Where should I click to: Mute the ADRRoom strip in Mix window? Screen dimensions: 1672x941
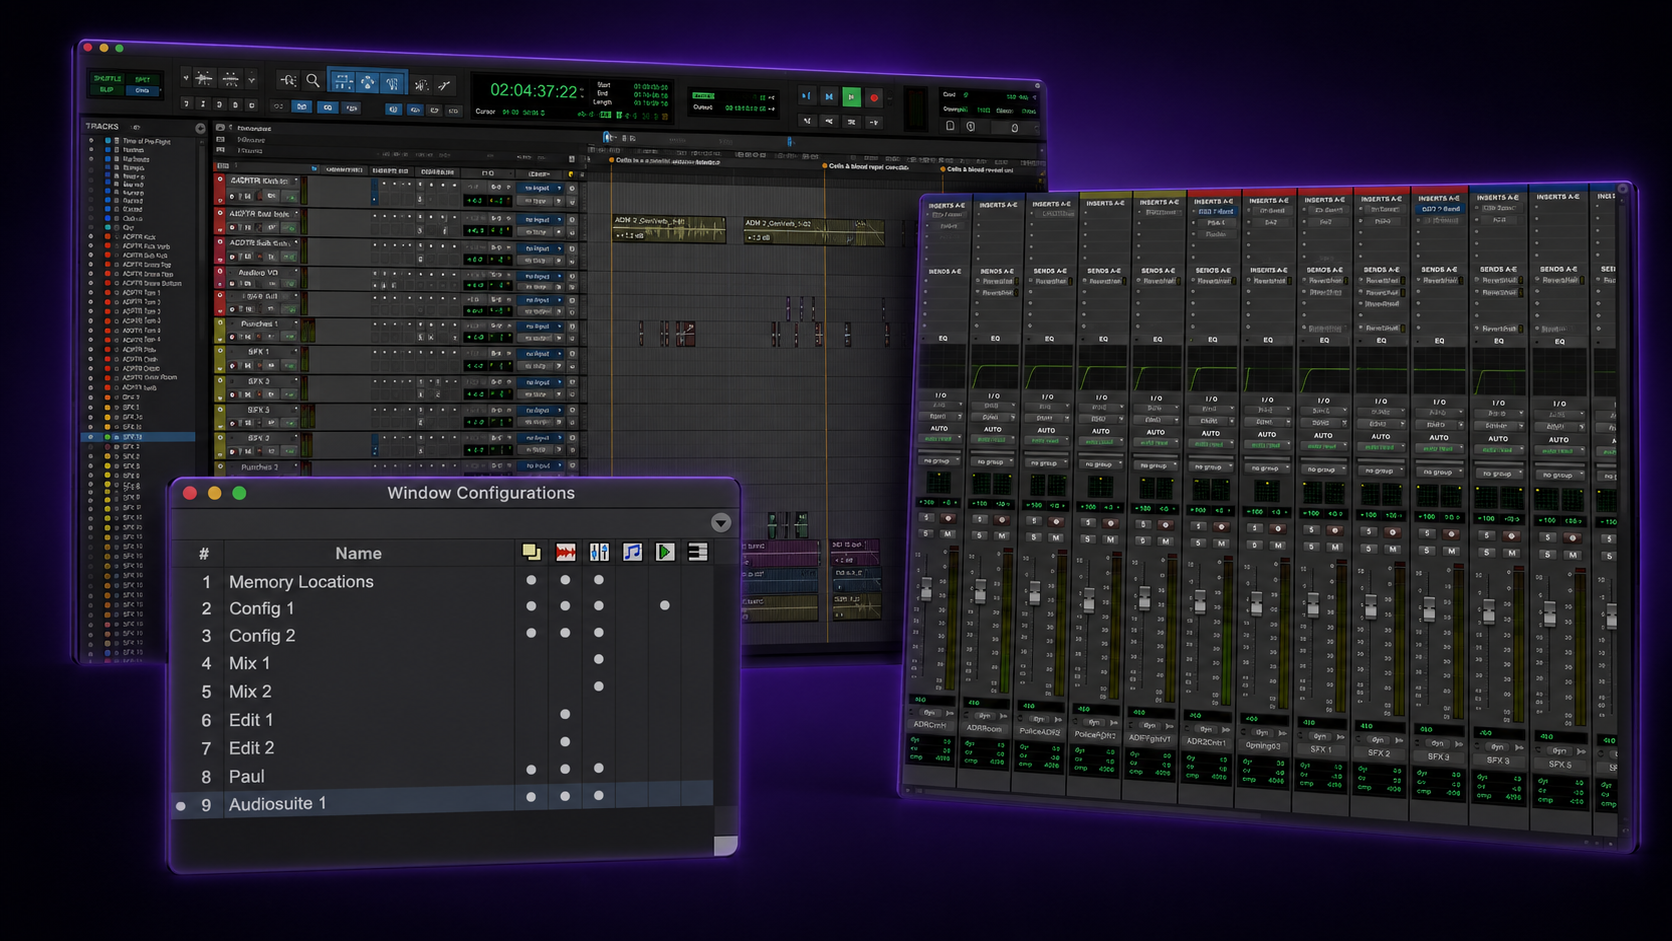point(1002,535)
